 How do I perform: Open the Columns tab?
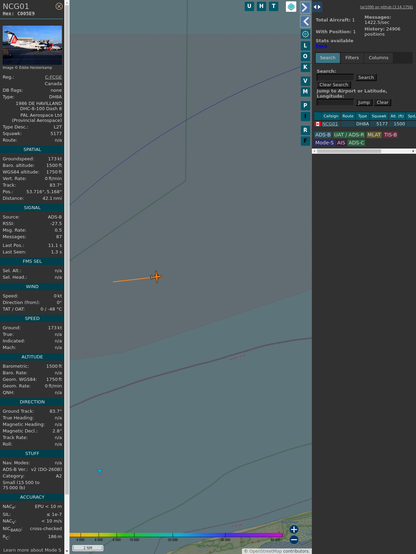(x=378, y=58)
